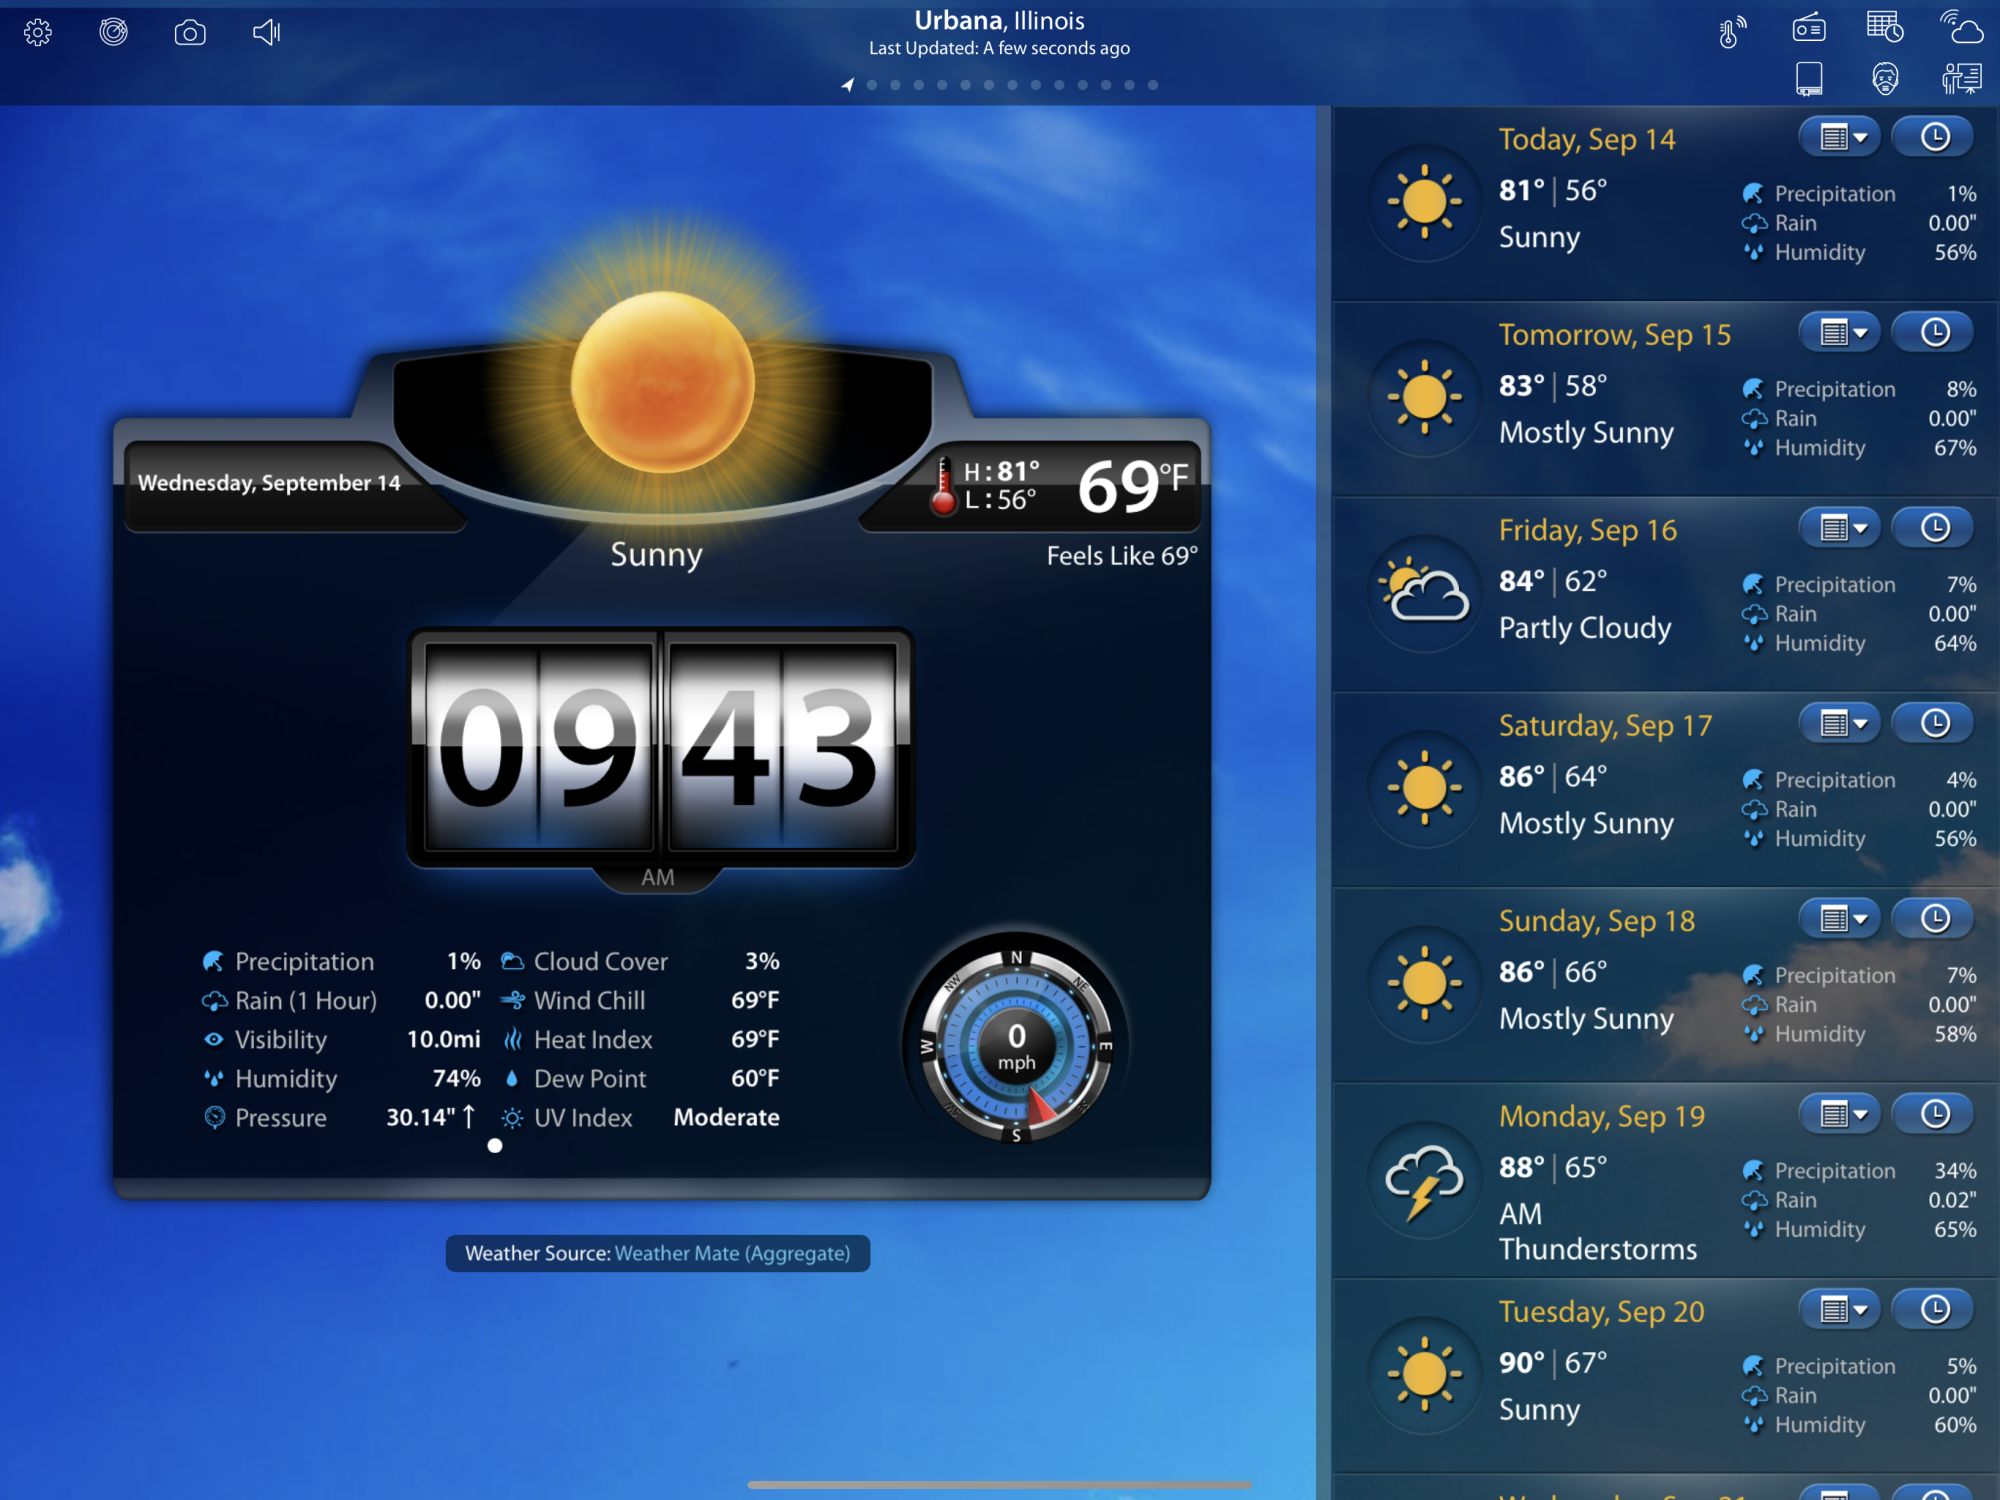
Task: Click the speaker sound icon
Action: (266, 33)
